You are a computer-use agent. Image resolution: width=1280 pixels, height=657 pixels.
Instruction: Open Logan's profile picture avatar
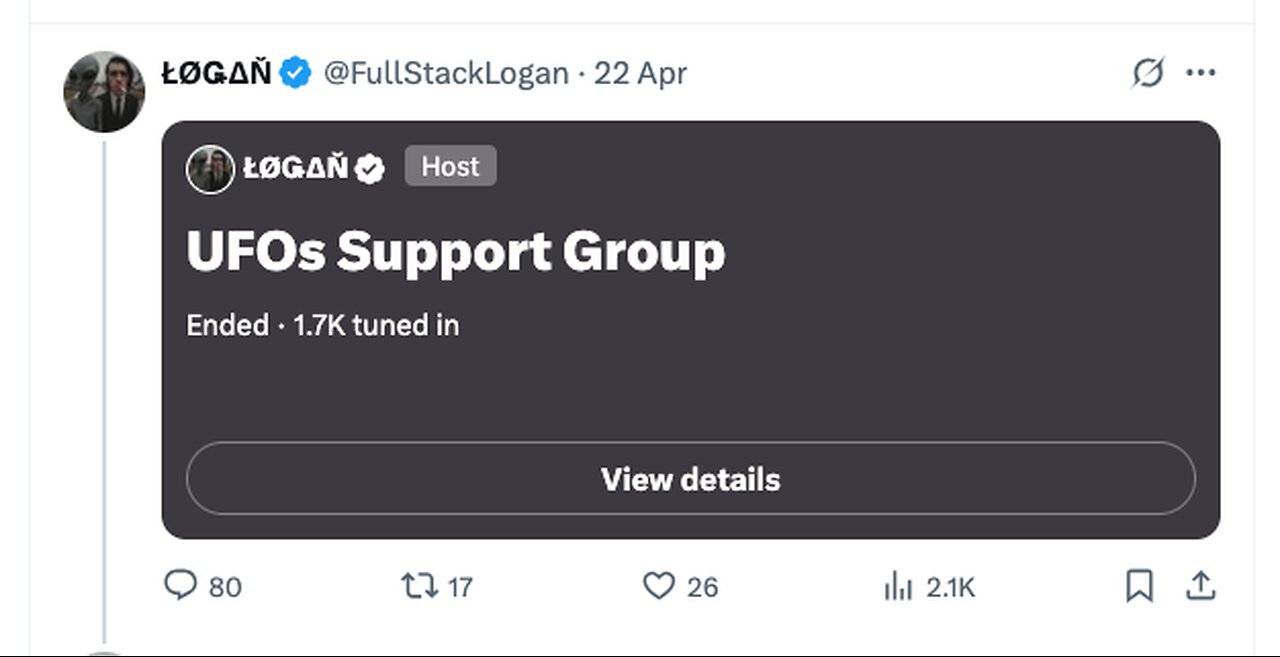click(x=104, y=92)
